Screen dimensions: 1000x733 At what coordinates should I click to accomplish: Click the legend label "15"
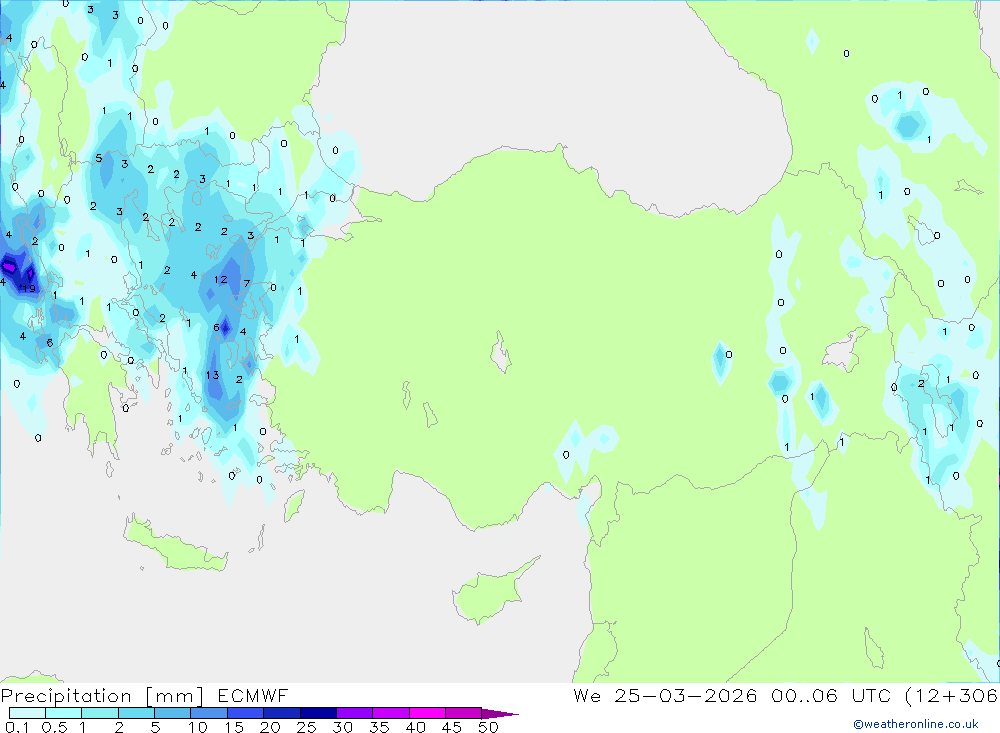click(234, 727)
